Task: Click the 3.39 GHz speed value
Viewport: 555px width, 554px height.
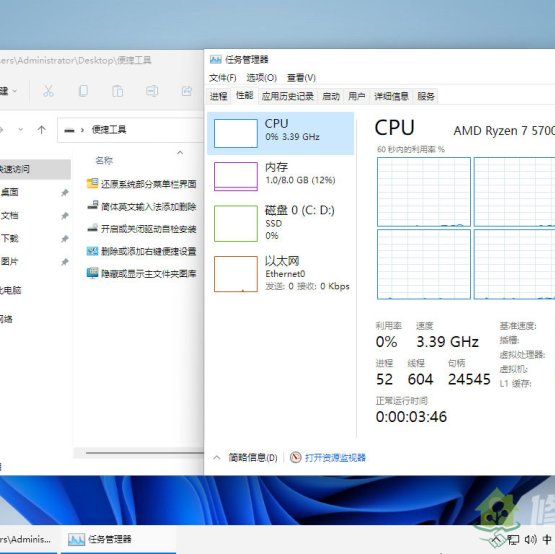Action: pos(447,342)
